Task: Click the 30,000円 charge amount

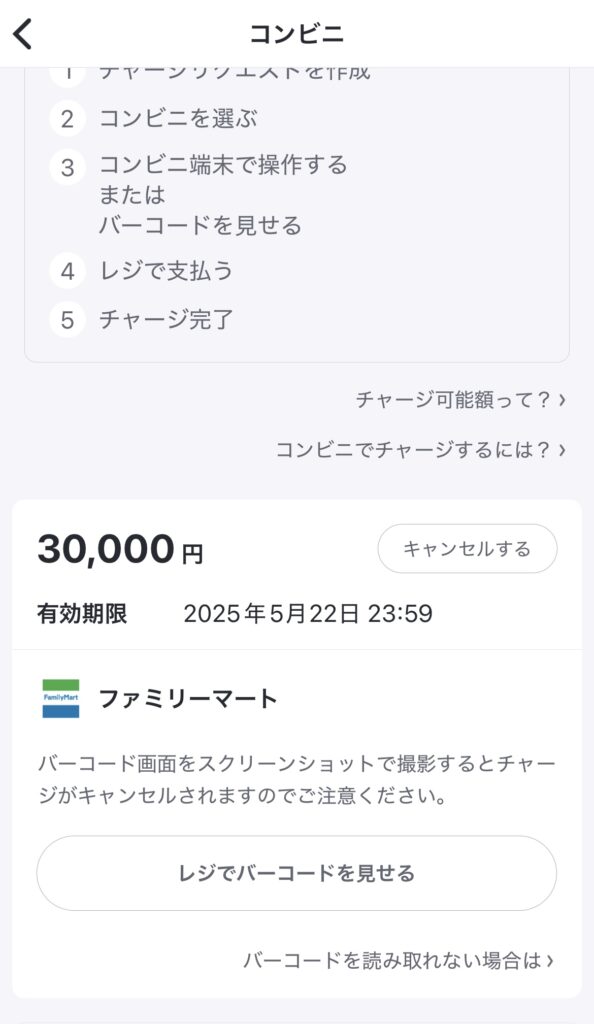Action: pos(110,548)
